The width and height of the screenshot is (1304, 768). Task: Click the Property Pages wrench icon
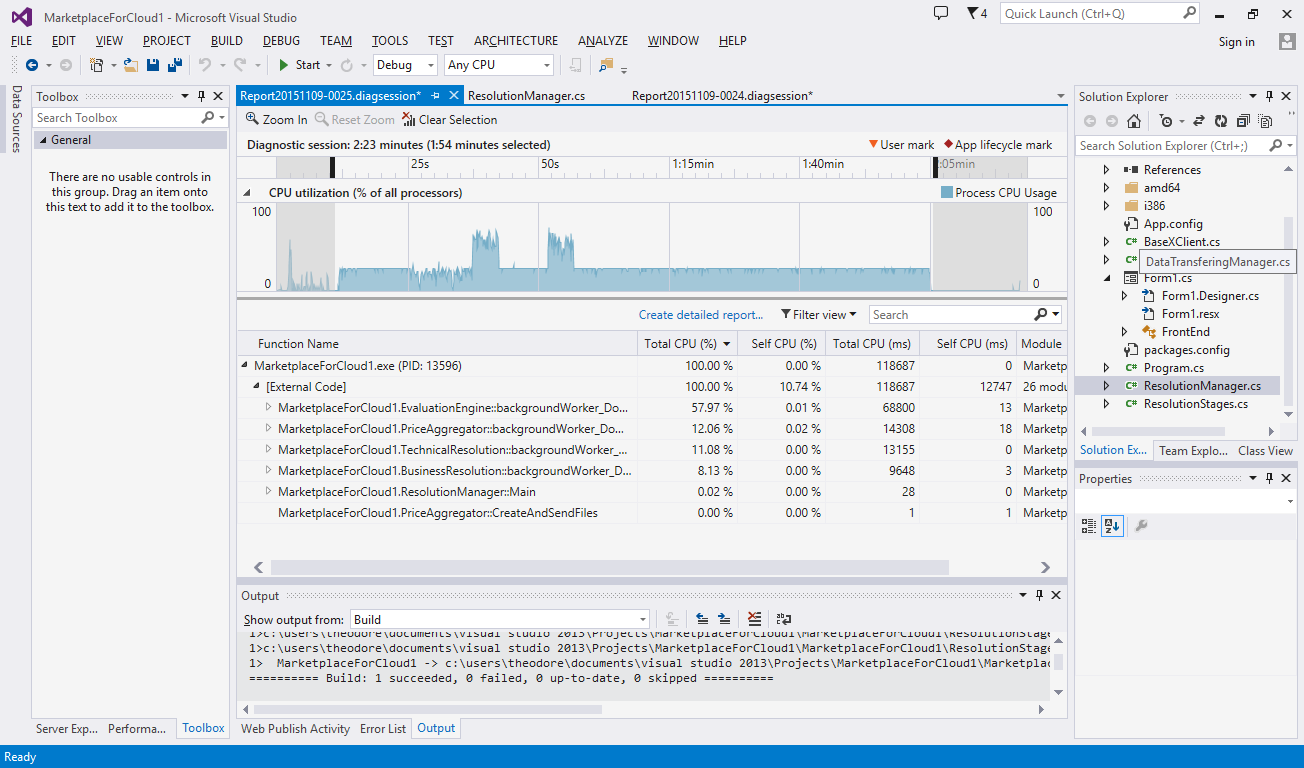pyautogui.click(x=1141, y=525)
